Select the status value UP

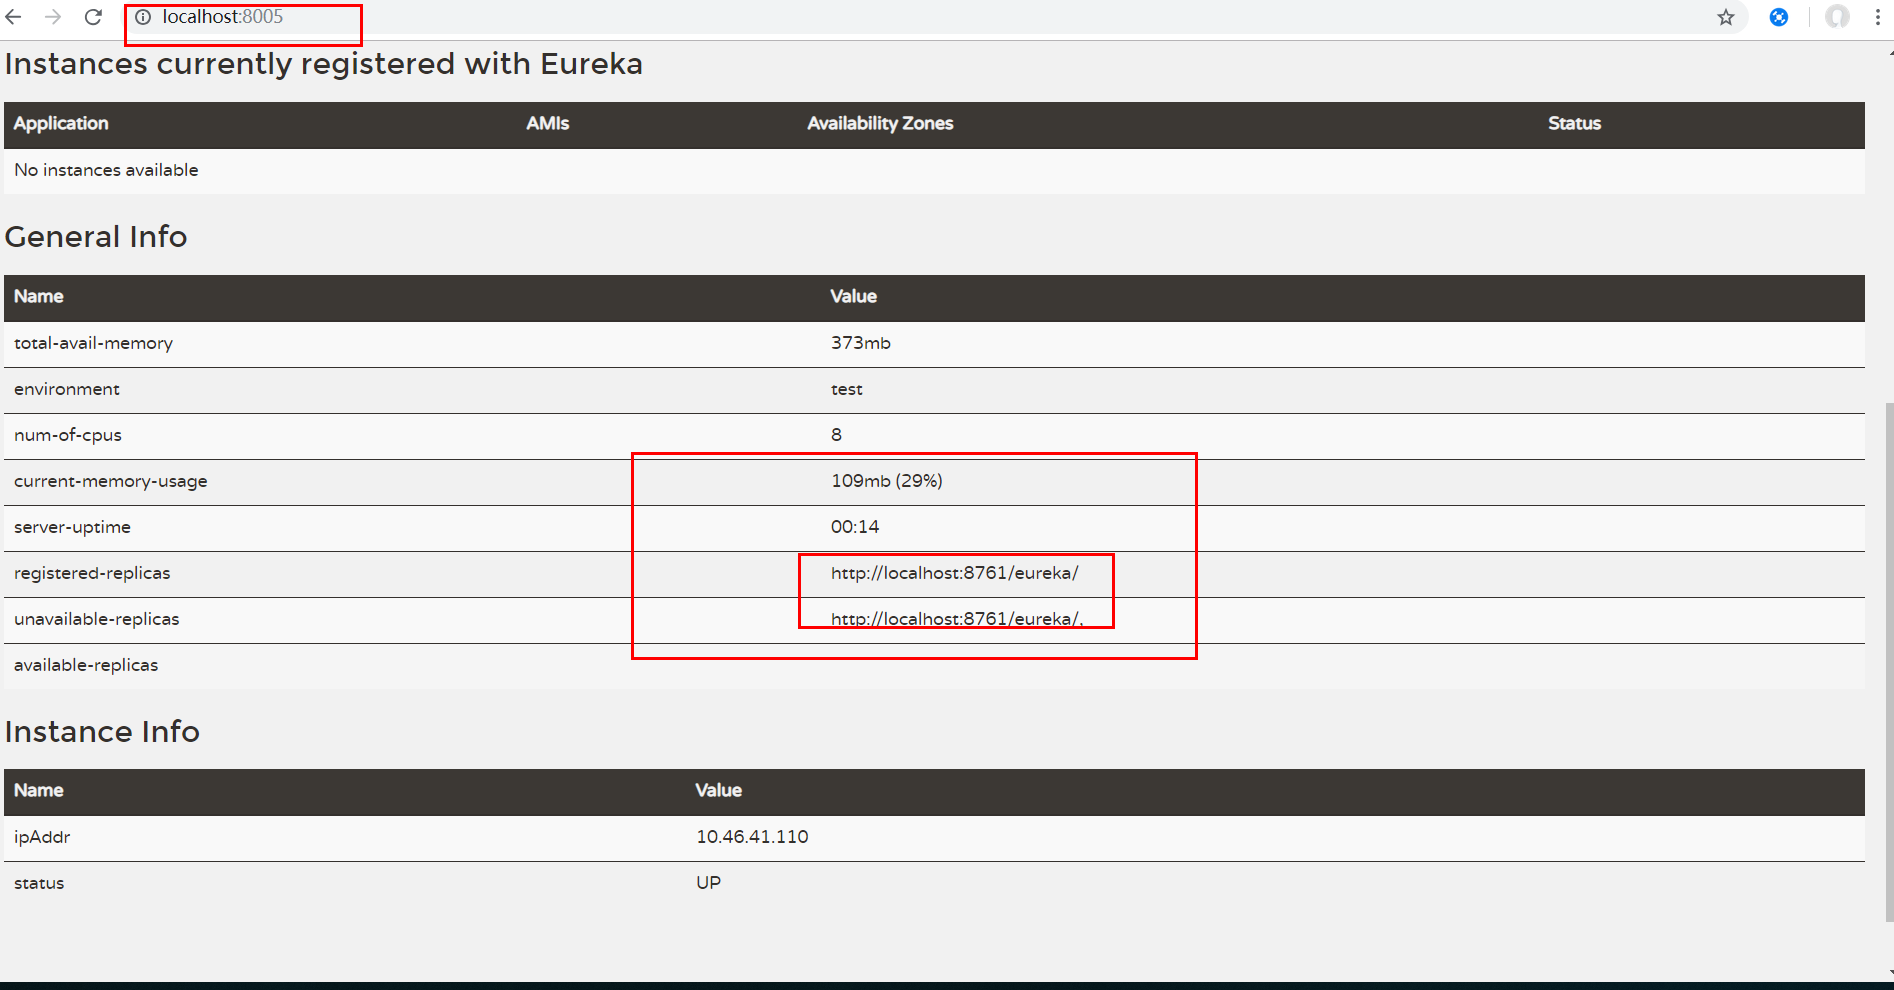pyautogui.click(x=708, y=883)
